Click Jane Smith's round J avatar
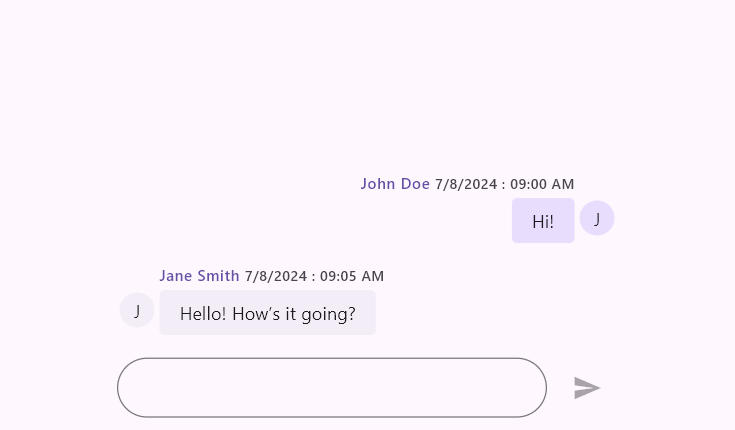Screen dimensions: 735x430 point(137,311)
